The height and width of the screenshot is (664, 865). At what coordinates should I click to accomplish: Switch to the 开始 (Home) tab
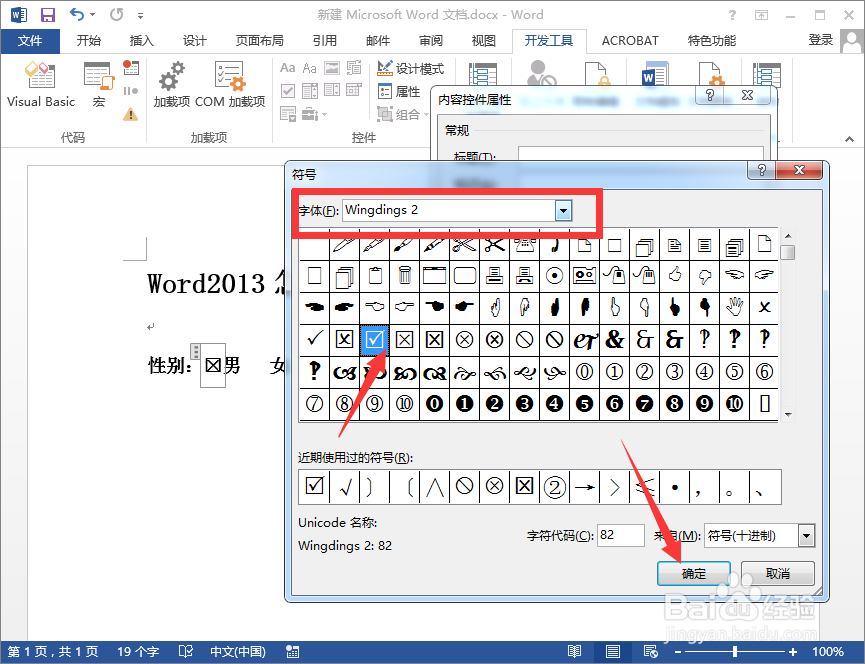88,41
